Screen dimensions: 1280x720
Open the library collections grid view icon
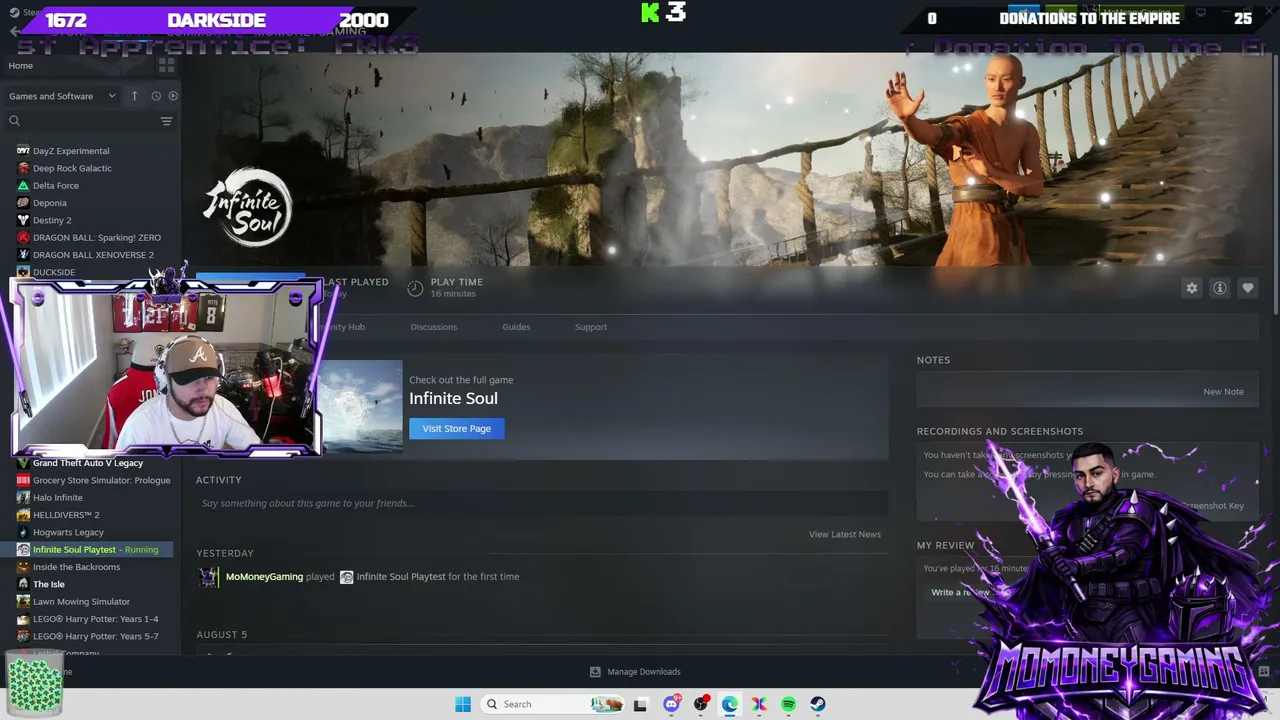click(166, 65)
